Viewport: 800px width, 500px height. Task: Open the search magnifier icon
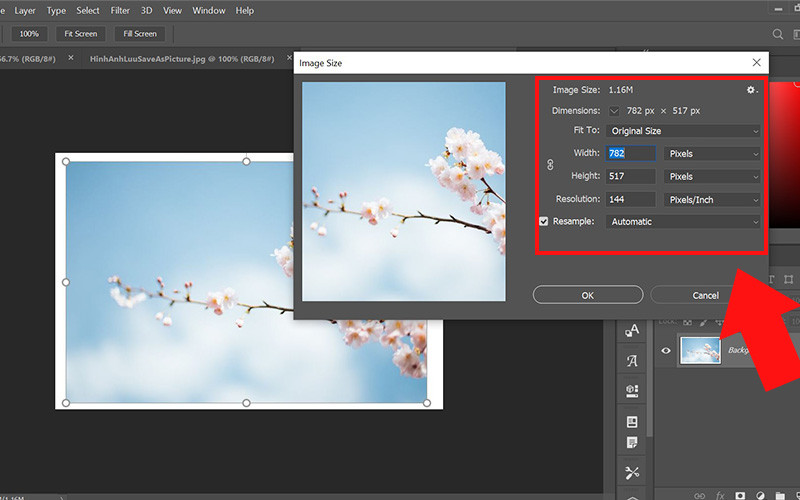click(x=778, y=34)
